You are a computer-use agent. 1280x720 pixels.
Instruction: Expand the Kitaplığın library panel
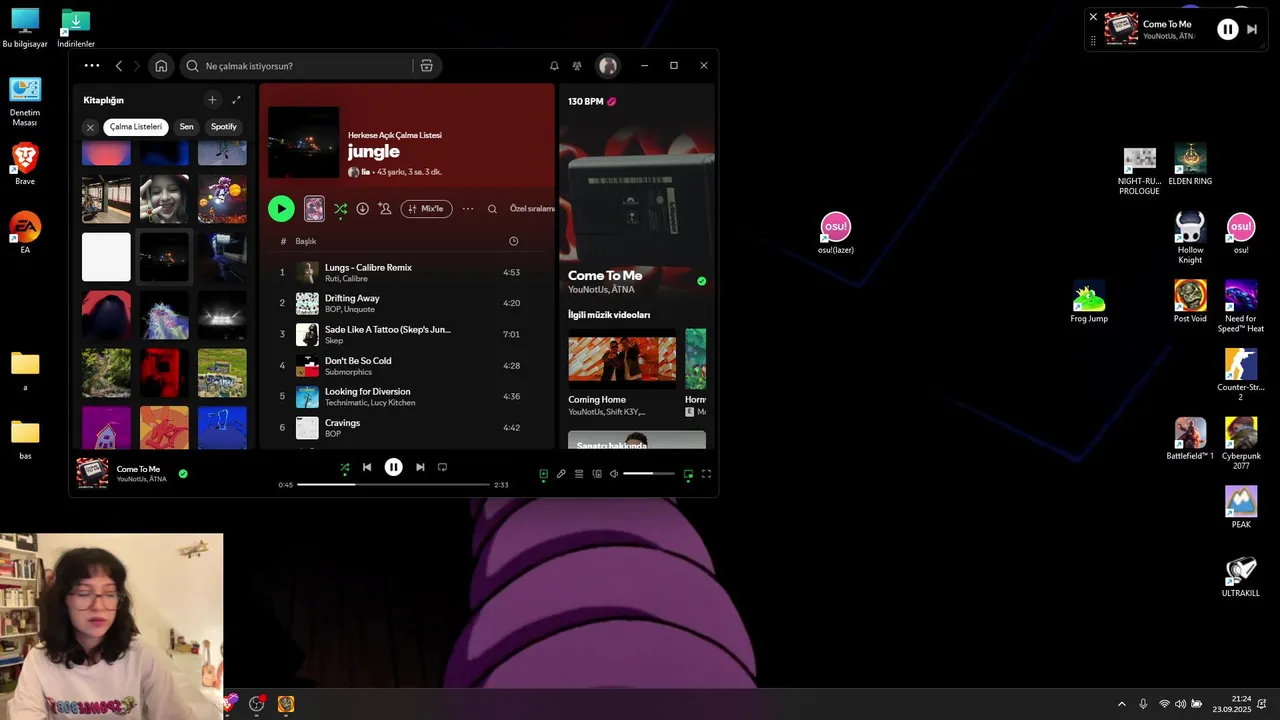coord(237,100)
